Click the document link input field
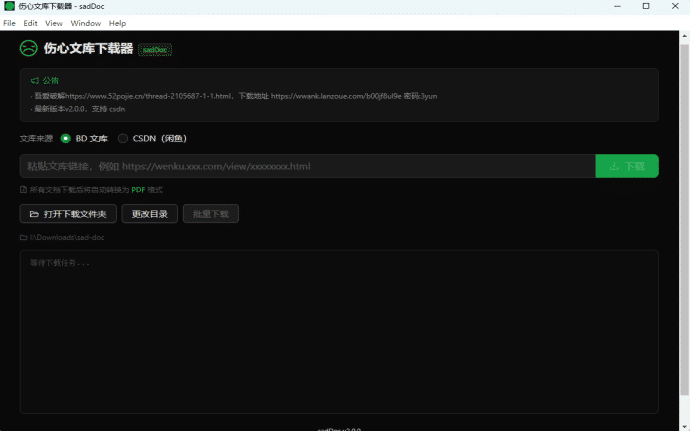The image size is (690, 431). pyautogui.click(x=308, y=166)
